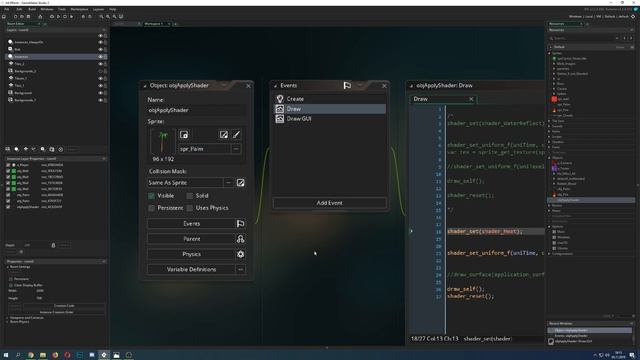This screenshot has width=640, height=360.
Task: Toggle the Clear Display Buffer checkbox in Room Settings
Action: (11, 285)
